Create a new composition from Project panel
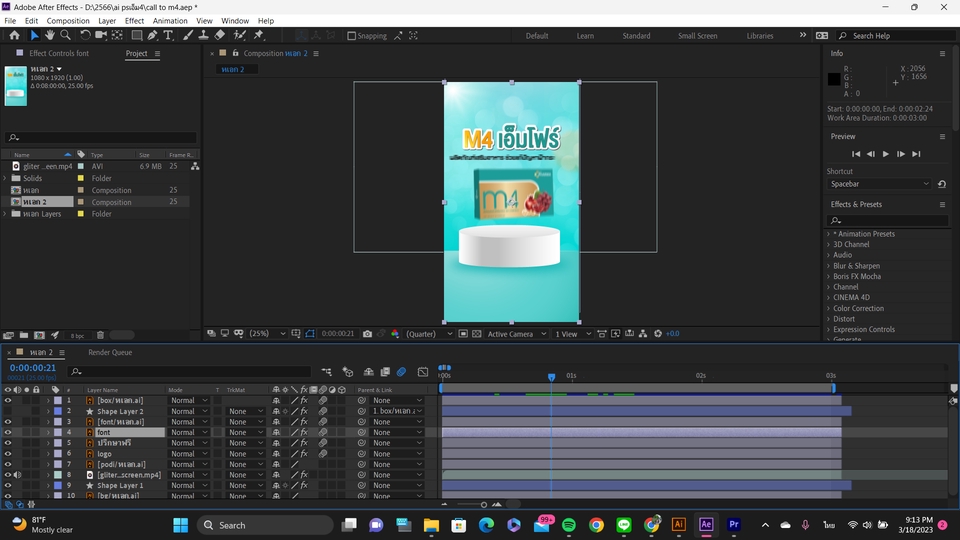The image size is (960, 540). tap(39, 335)
